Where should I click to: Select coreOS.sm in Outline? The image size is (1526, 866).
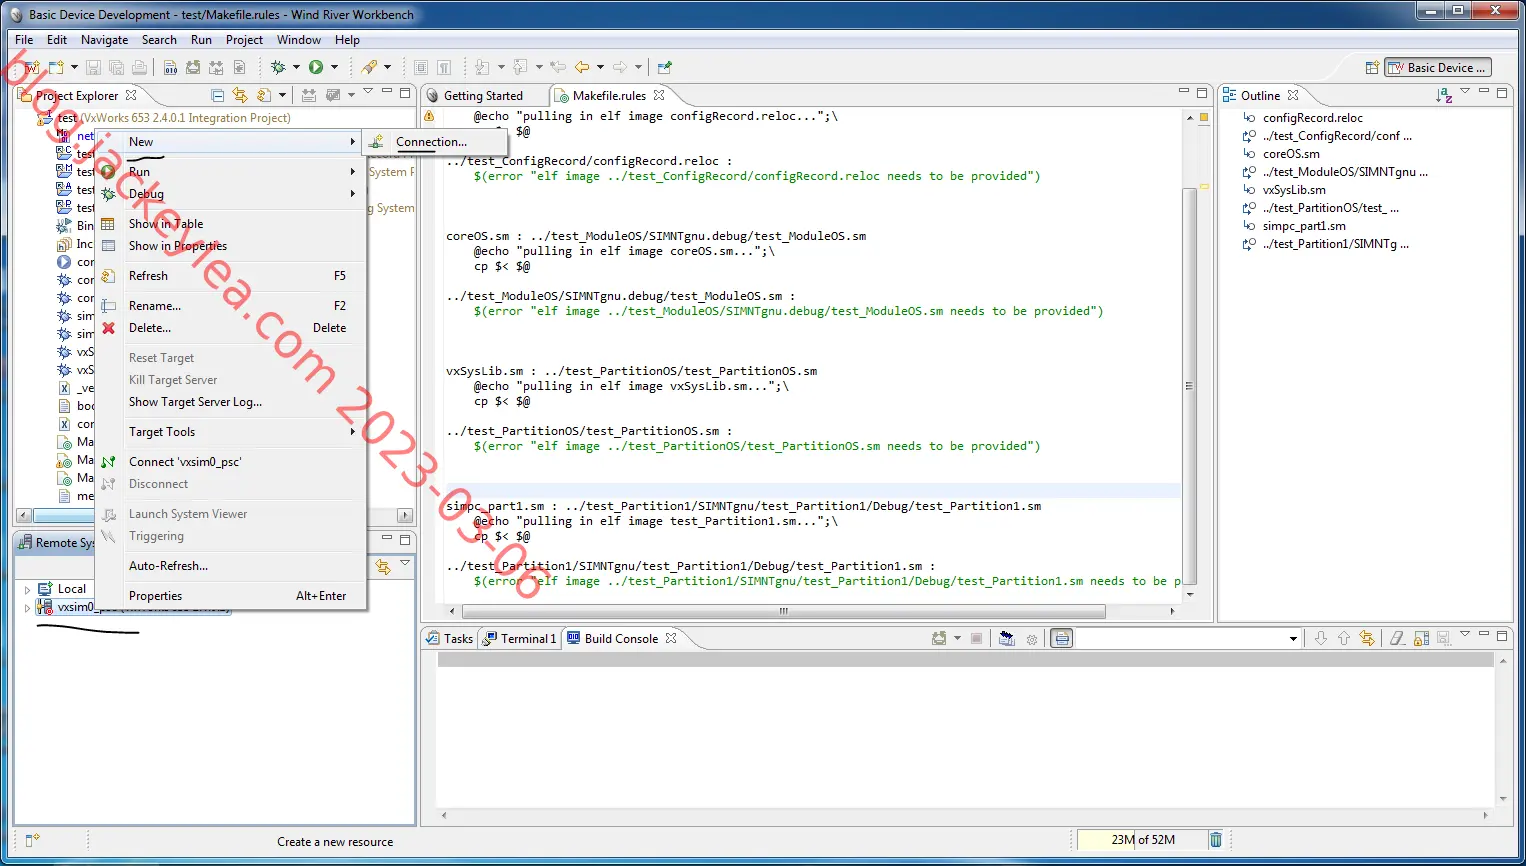click(1291, 154)
